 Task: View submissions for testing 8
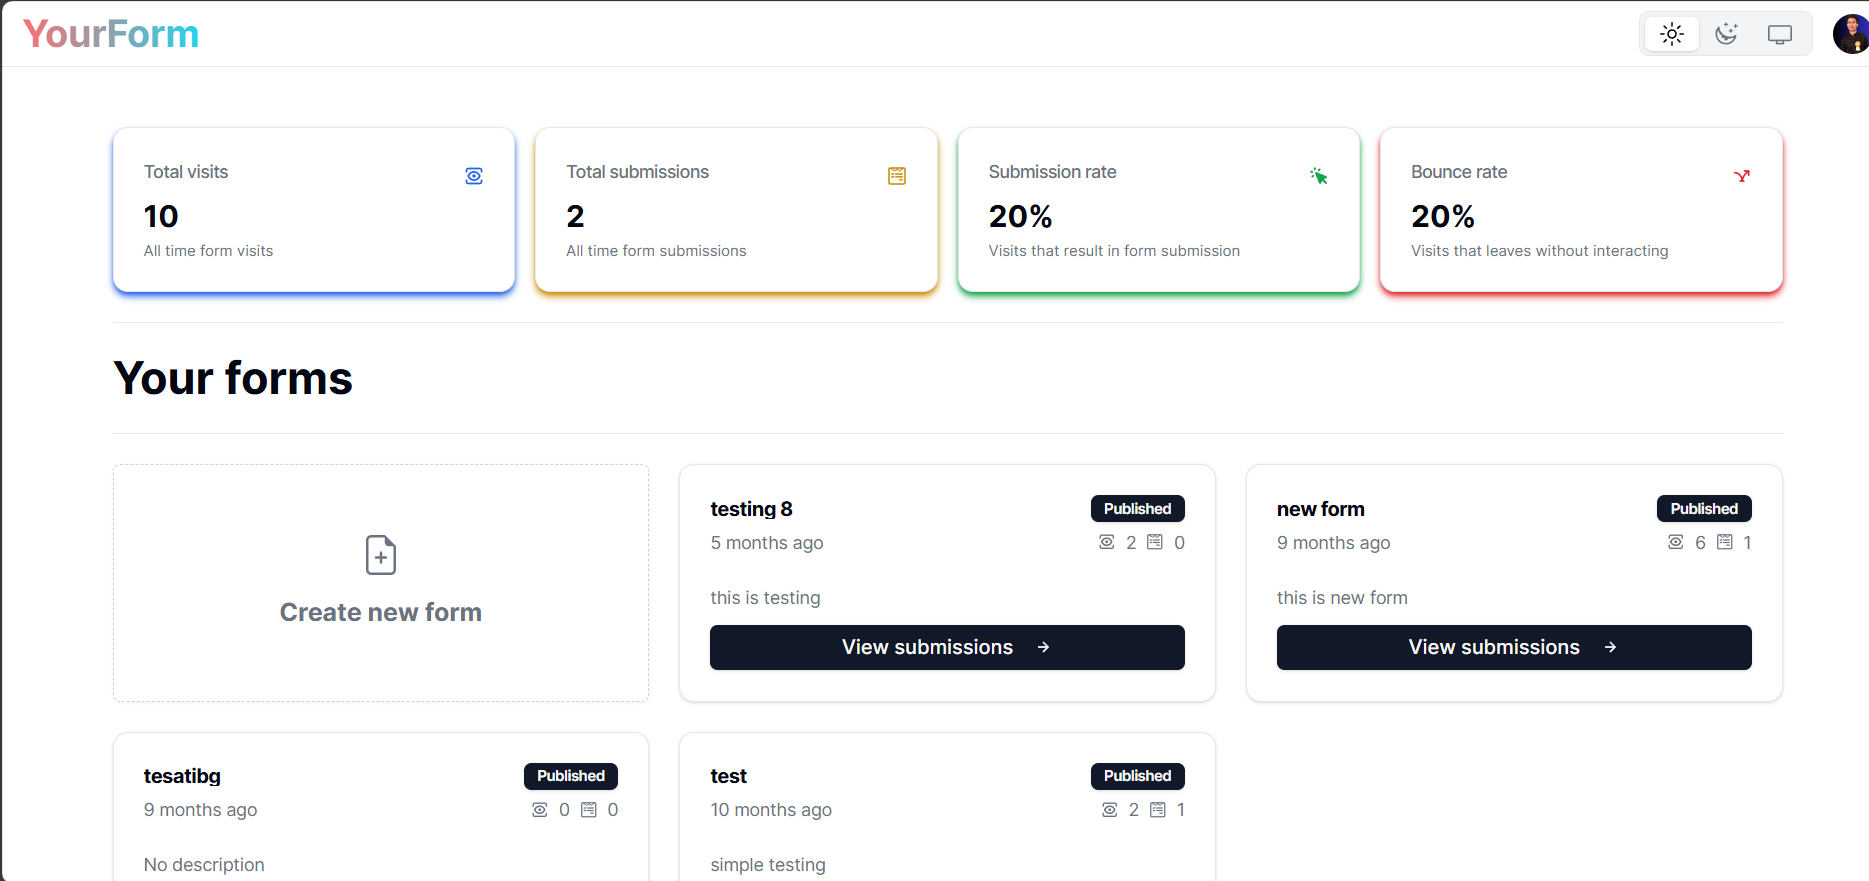click(x=946, y=647)
